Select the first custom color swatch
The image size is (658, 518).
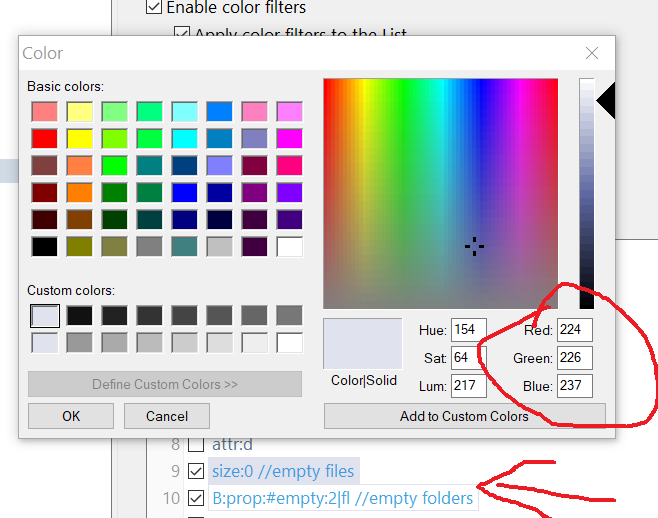click(x=44, y=316)
